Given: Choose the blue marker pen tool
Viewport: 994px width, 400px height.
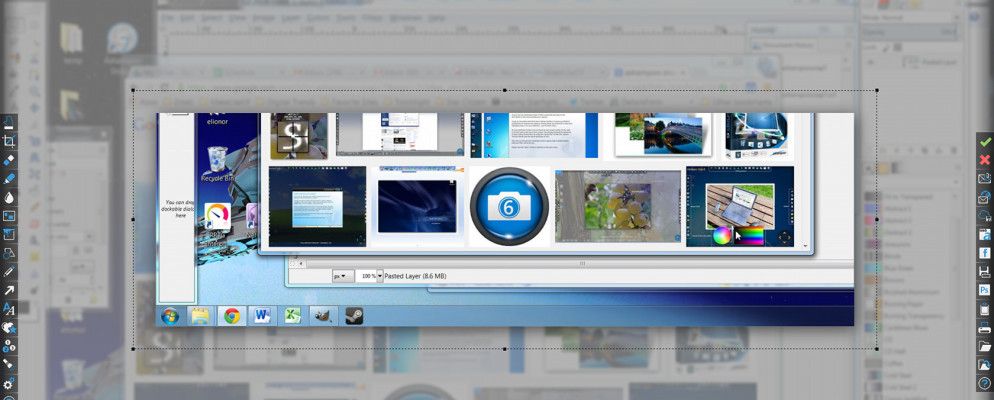Looking at the screenshot, I should point(9,178).
